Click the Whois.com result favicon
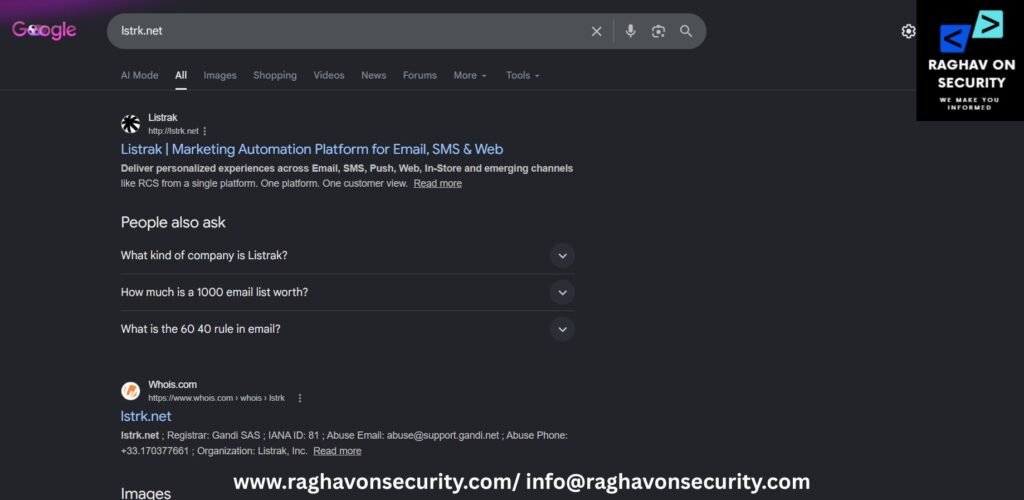 point(131,391)
